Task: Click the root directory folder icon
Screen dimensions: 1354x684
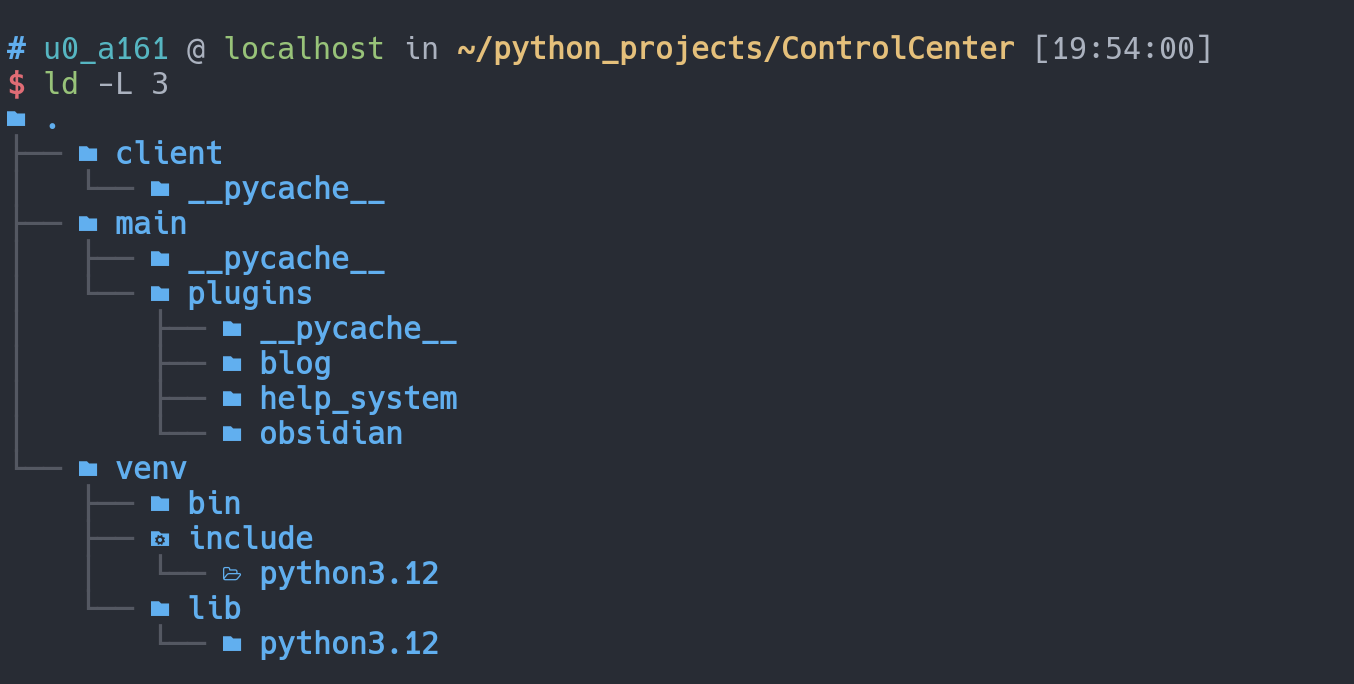Action: 16,119
